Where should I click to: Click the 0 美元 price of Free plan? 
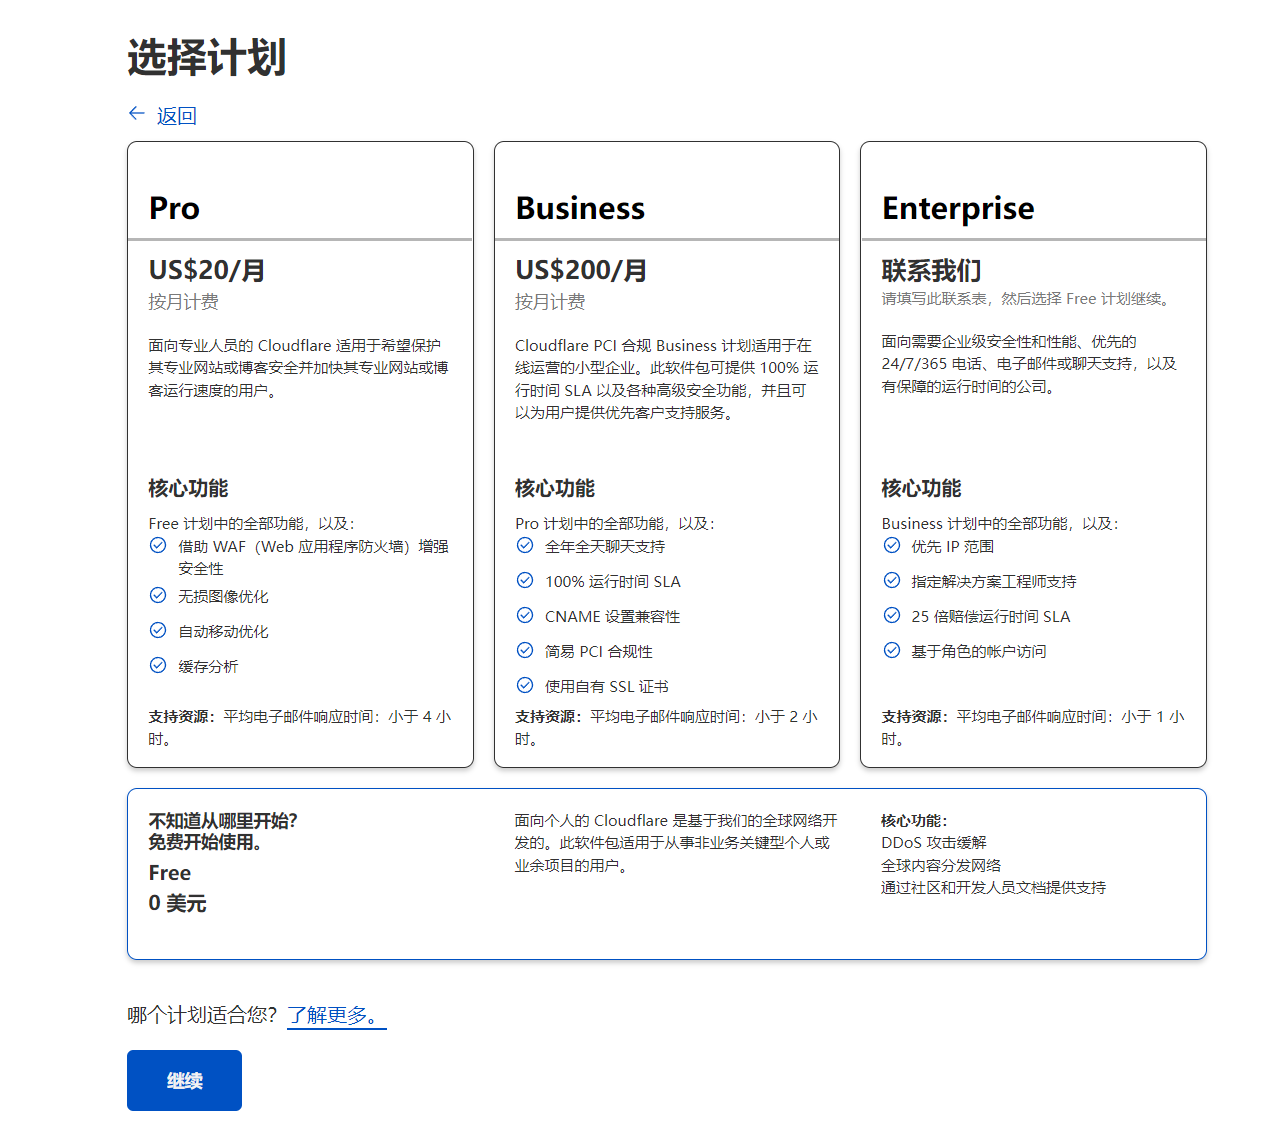point(178,903)
